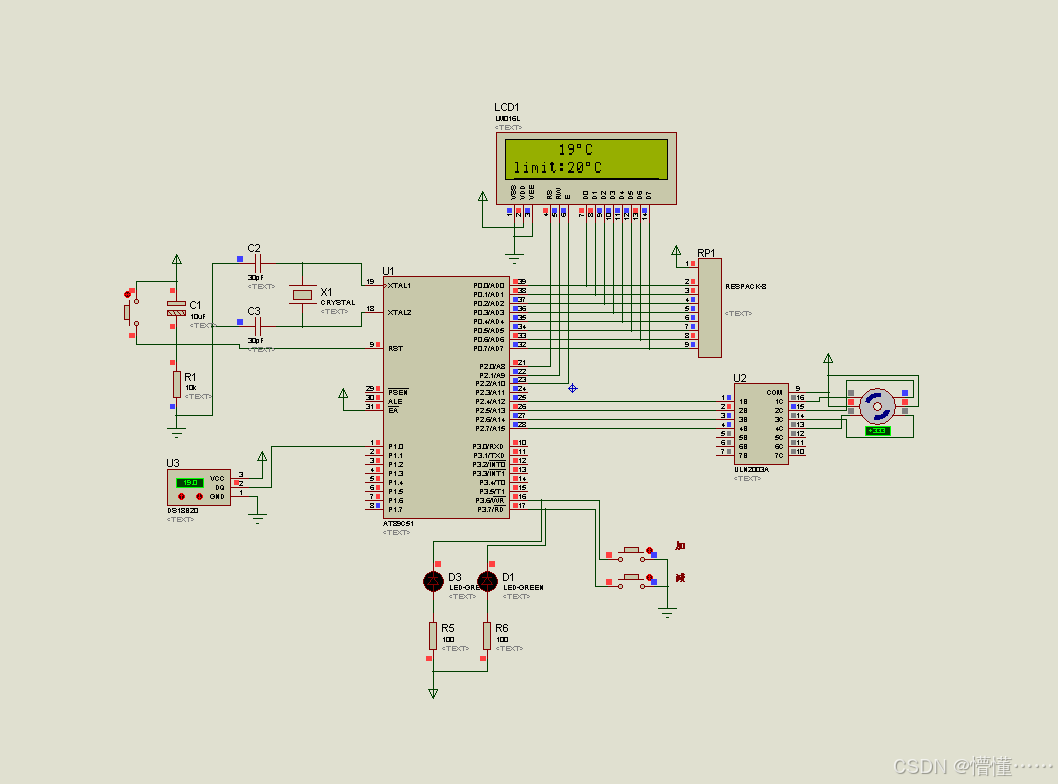This screenshot has height=784, width=1058.
Task: Select the DS18B20 sensor component U3
Action: [x=199, y=487]
